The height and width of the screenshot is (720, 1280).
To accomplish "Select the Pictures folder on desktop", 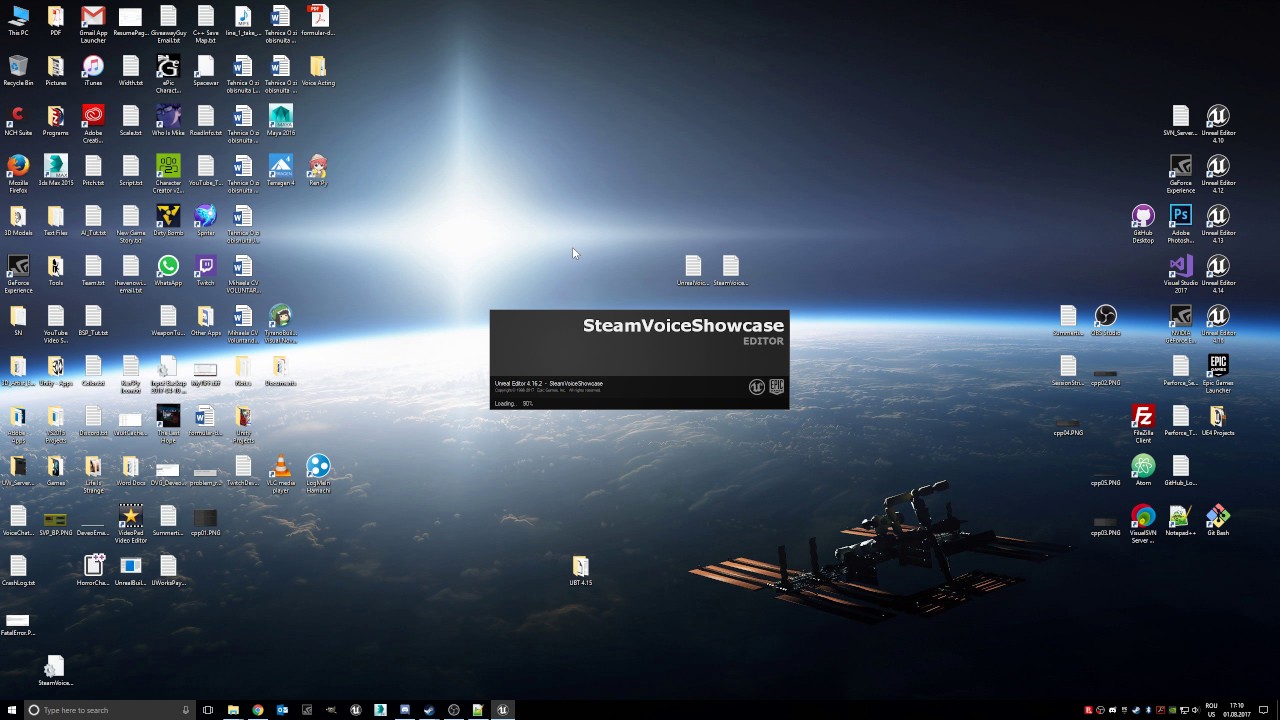I will point(56,71).
